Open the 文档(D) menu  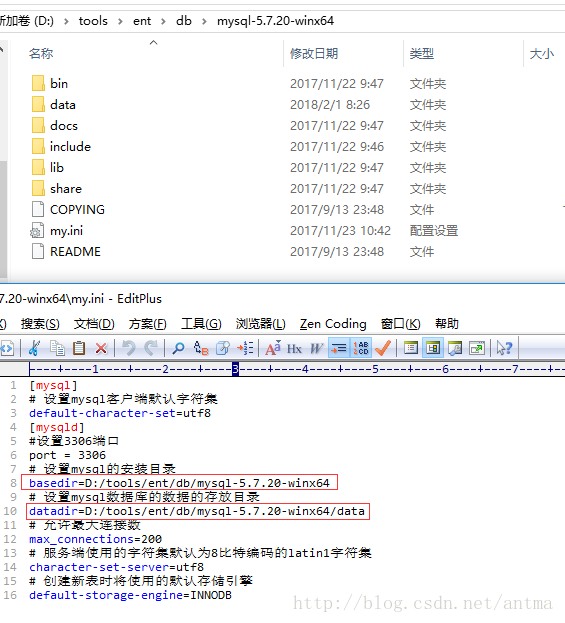point(94,324)
